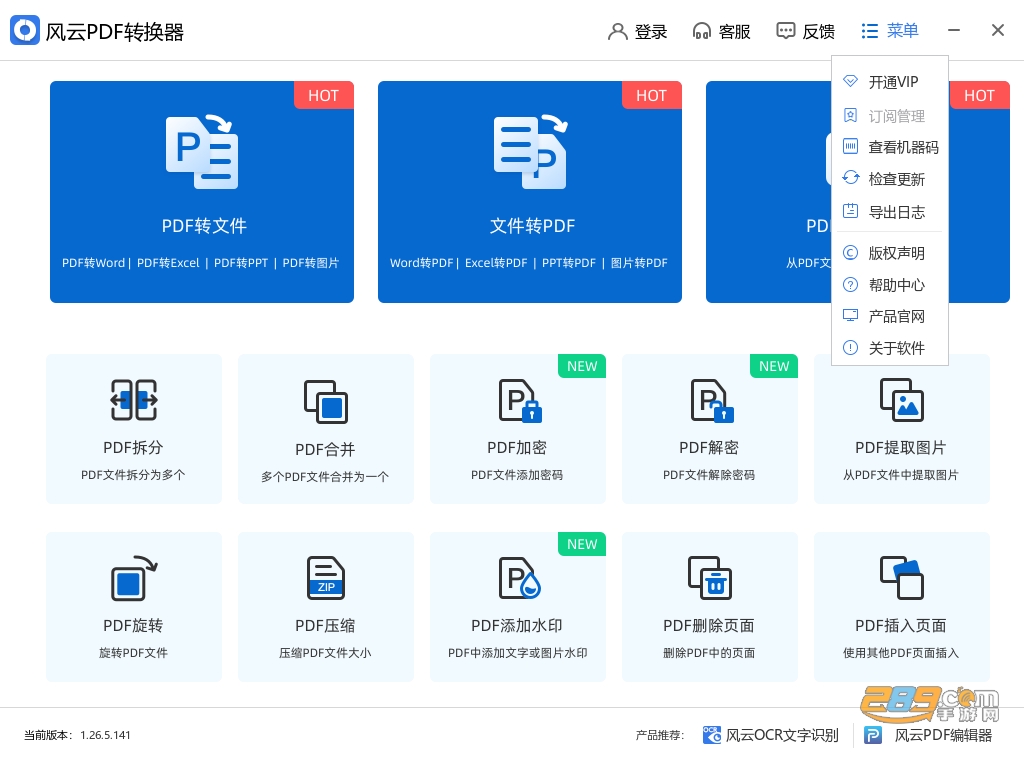Screen dimensions: 1024x762
Task: Click the monitor icon beside 产品官网
Action: click(x=850, y=315)
